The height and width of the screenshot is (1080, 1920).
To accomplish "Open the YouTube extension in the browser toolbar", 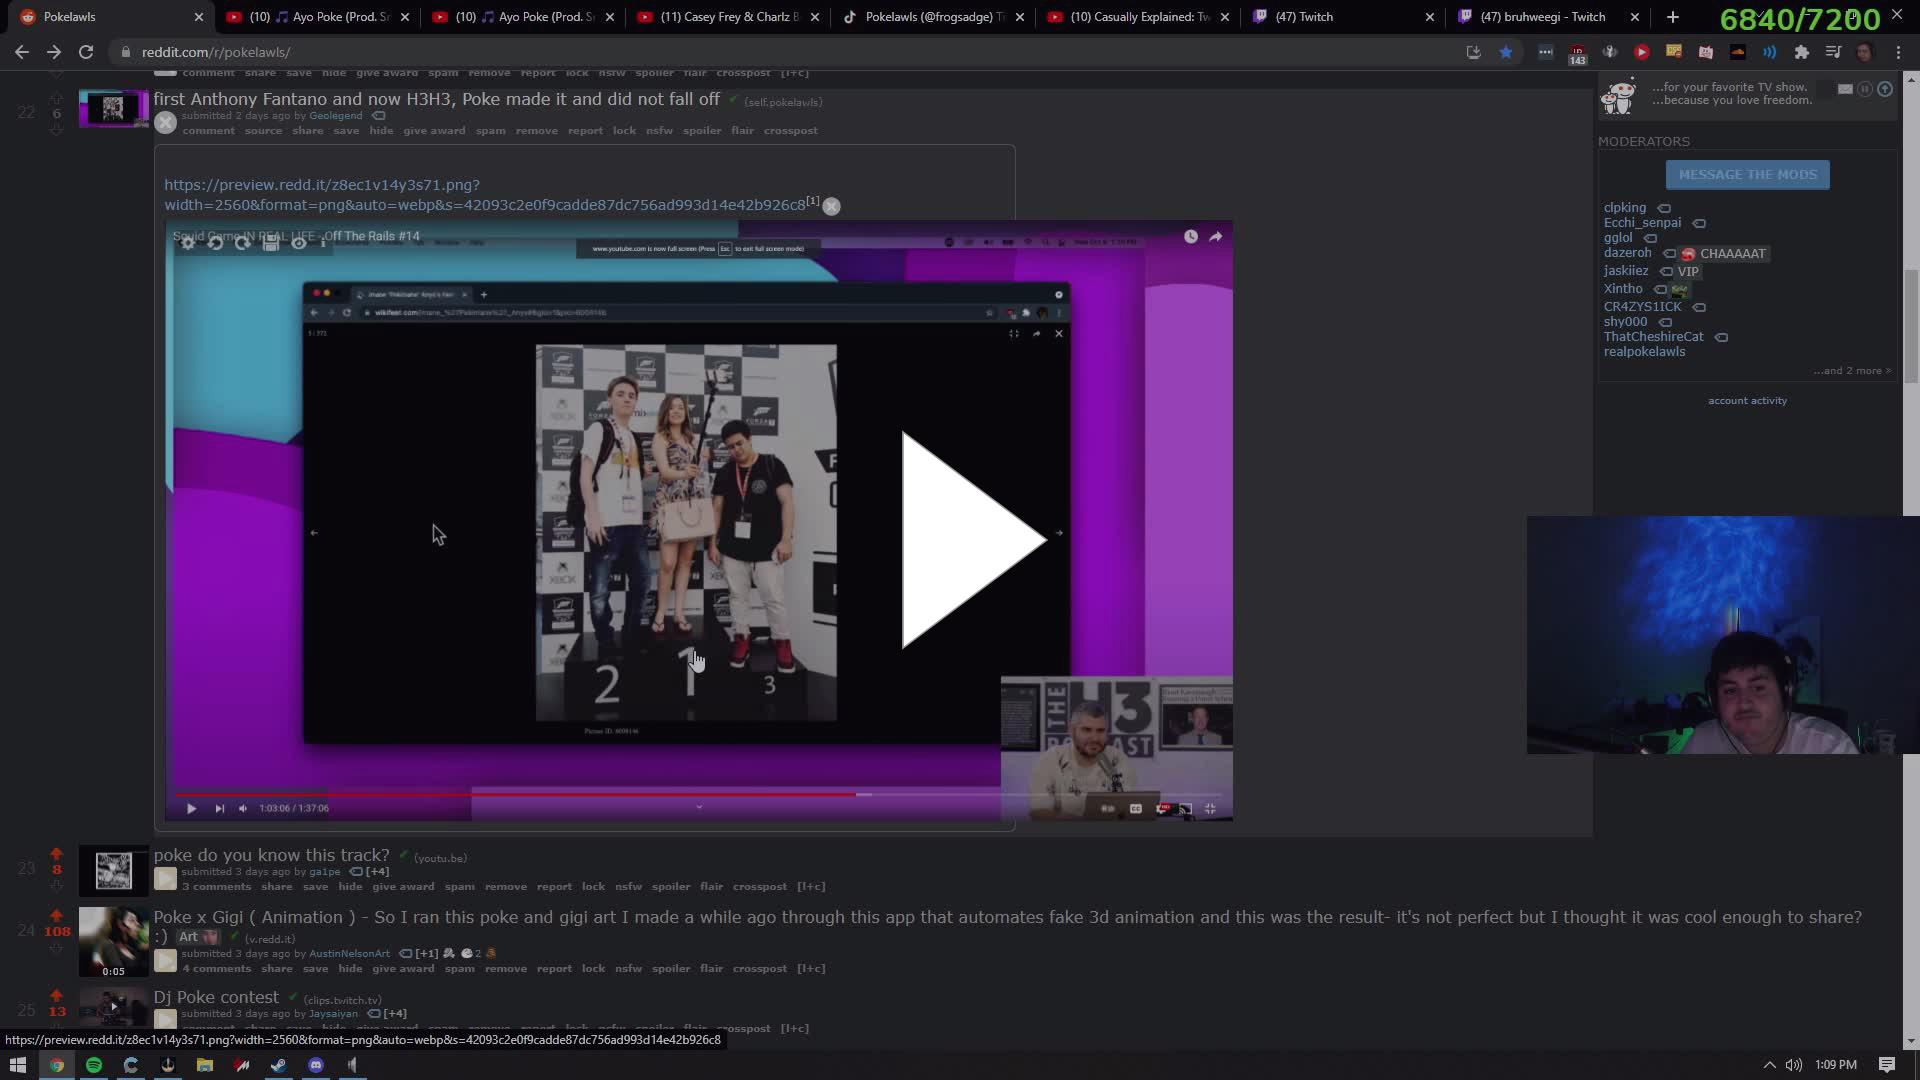I will [1641, 52].
